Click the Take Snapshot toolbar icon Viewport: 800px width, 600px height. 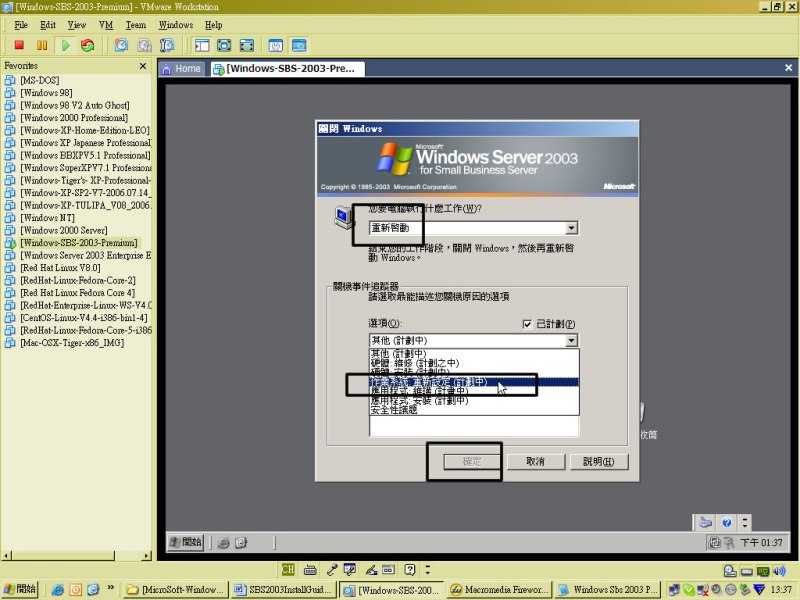(121, 45)
